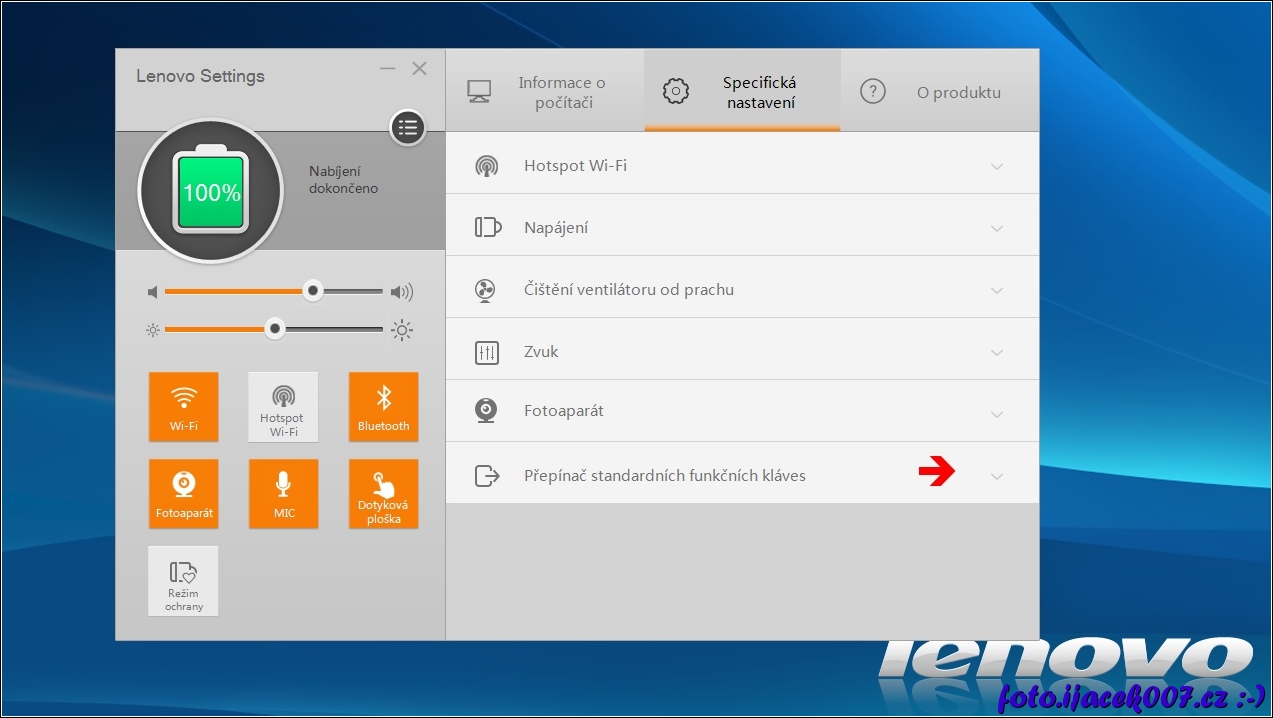Expand the Zvuk section chevron
The width and height of the screenshot is (1273, 718).
pyautogui.click(x=996, y=353)
